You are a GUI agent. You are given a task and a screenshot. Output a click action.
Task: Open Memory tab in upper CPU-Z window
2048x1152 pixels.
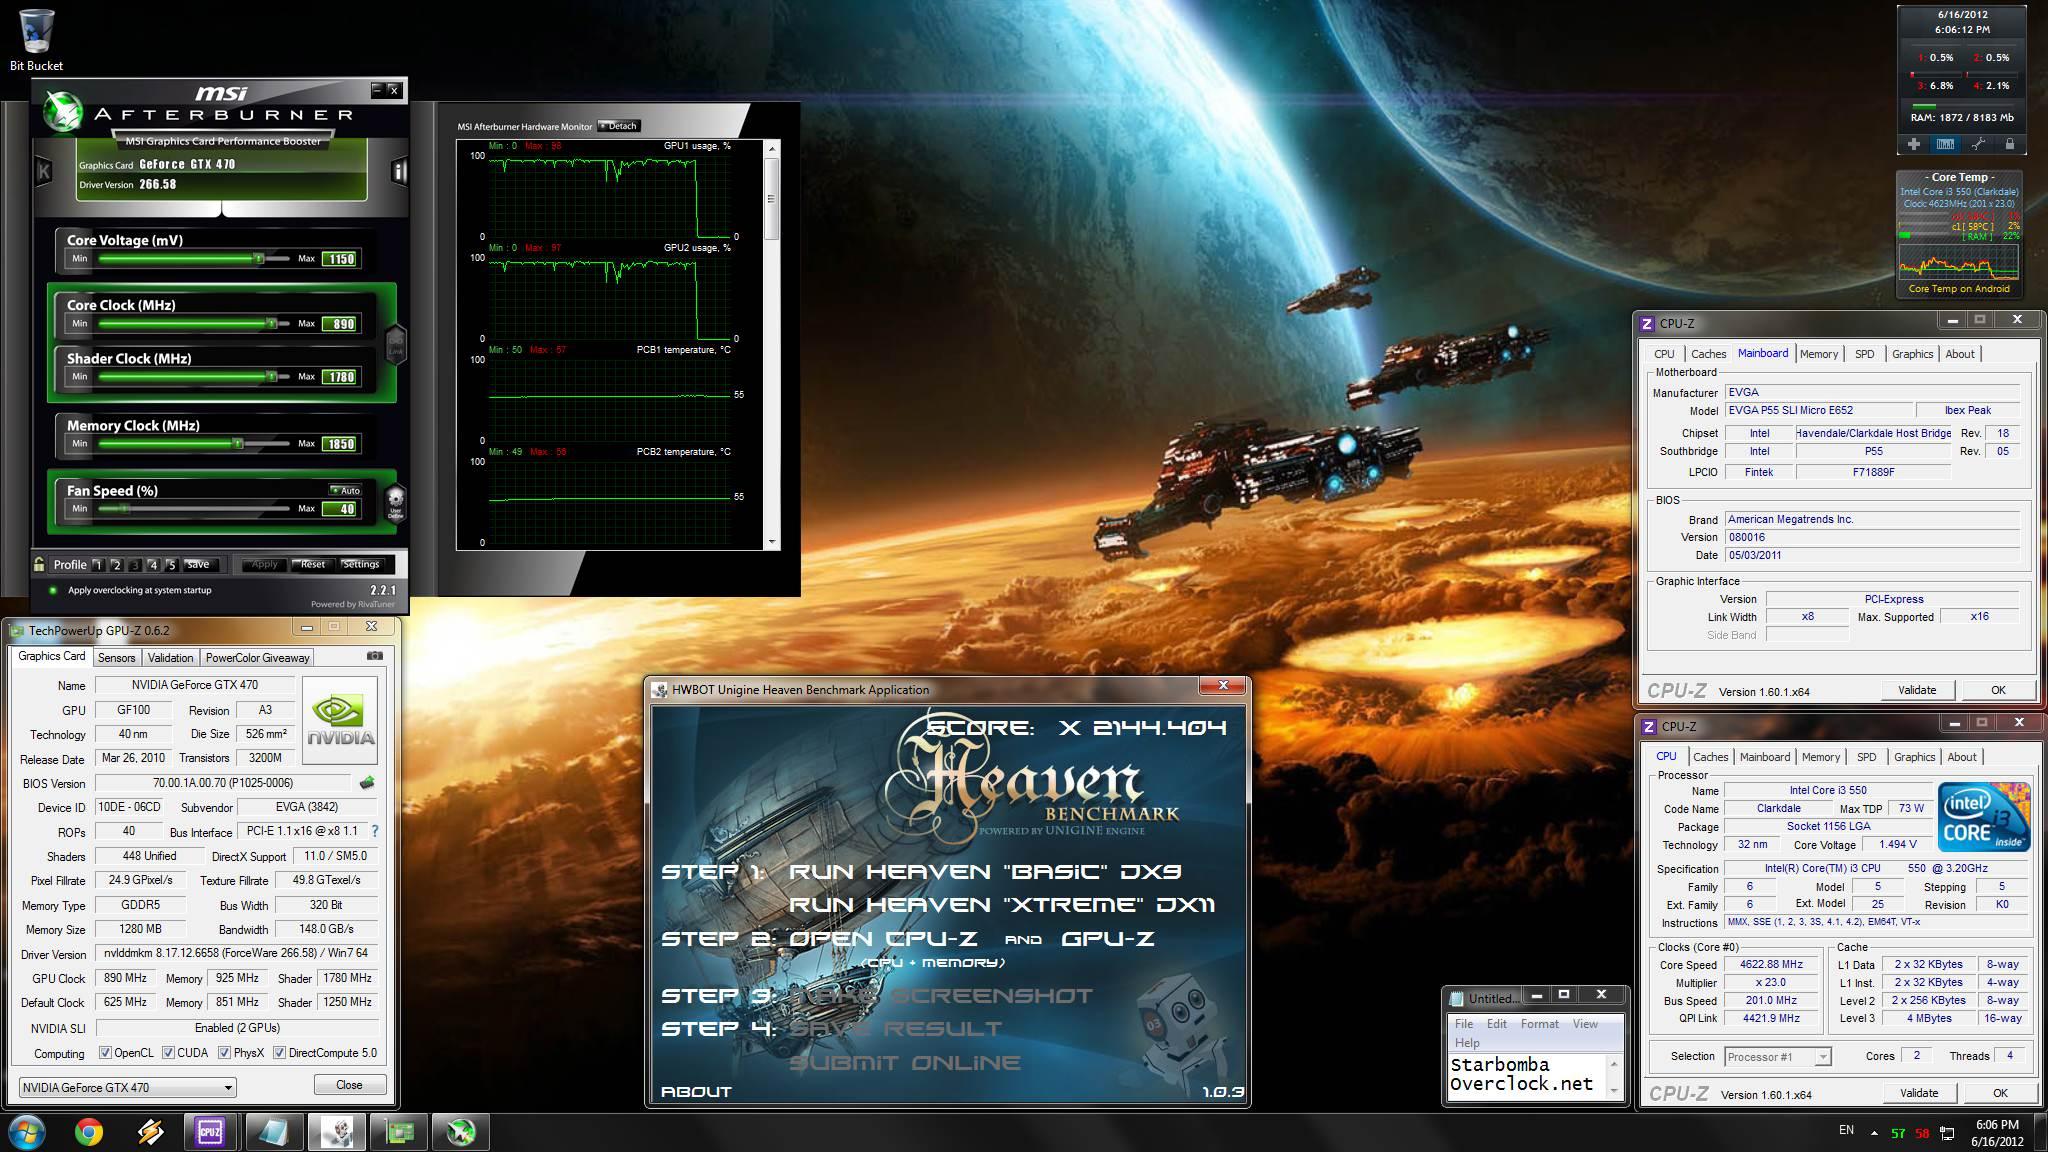coord(1818,354)
